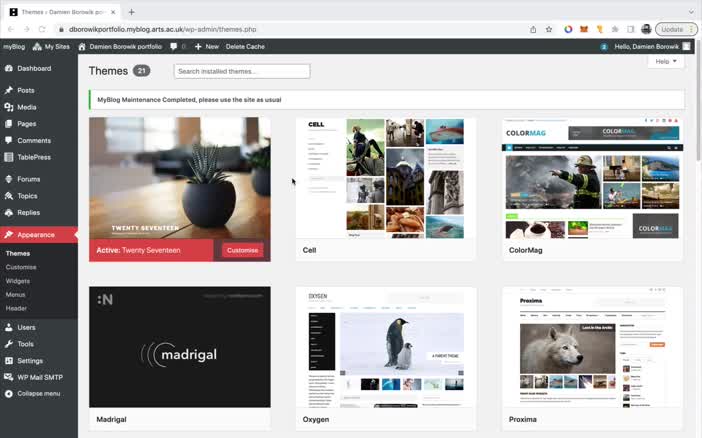
Task: Click the browser forward arrow
Action: (26, 29)
